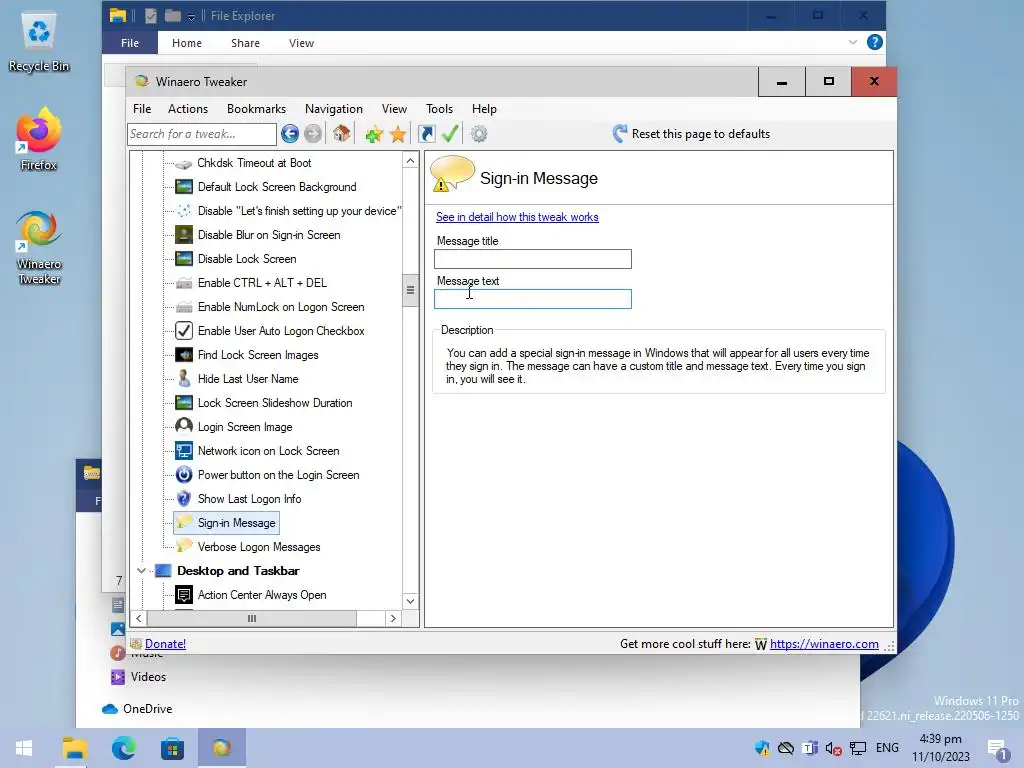The image size is (1024, 768).
Task: Open See in detail how this tweak works link
Action: 517,217
